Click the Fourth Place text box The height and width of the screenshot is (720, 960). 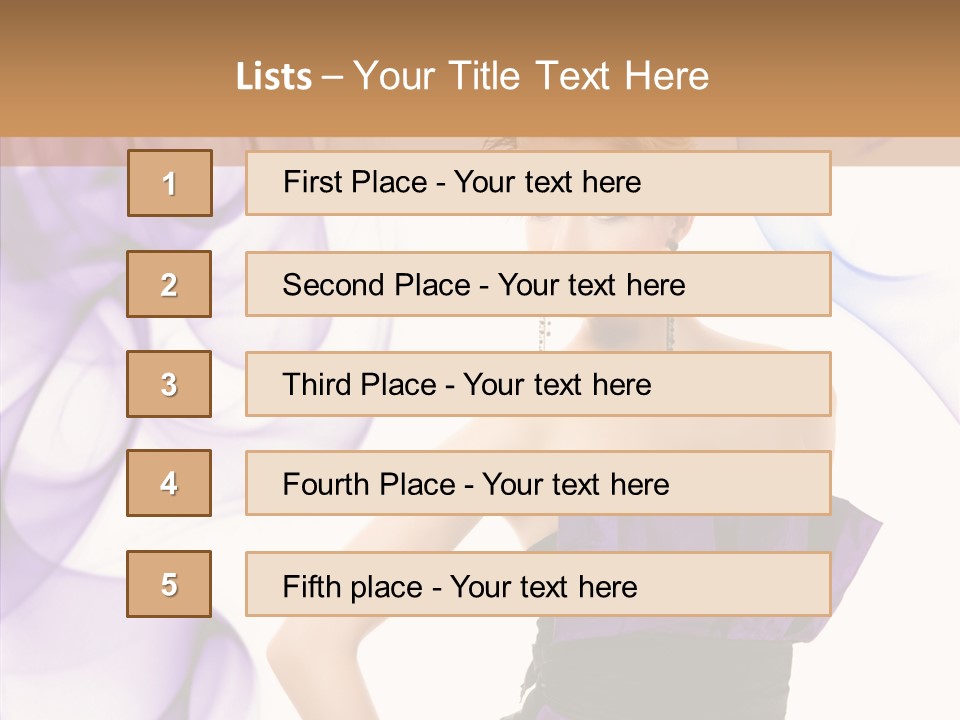[x=538, y=483]
